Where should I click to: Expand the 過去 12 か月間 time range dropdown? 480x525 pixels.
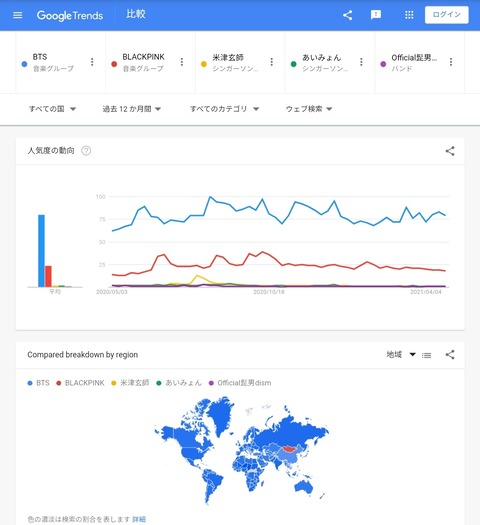tap(132, 109)
